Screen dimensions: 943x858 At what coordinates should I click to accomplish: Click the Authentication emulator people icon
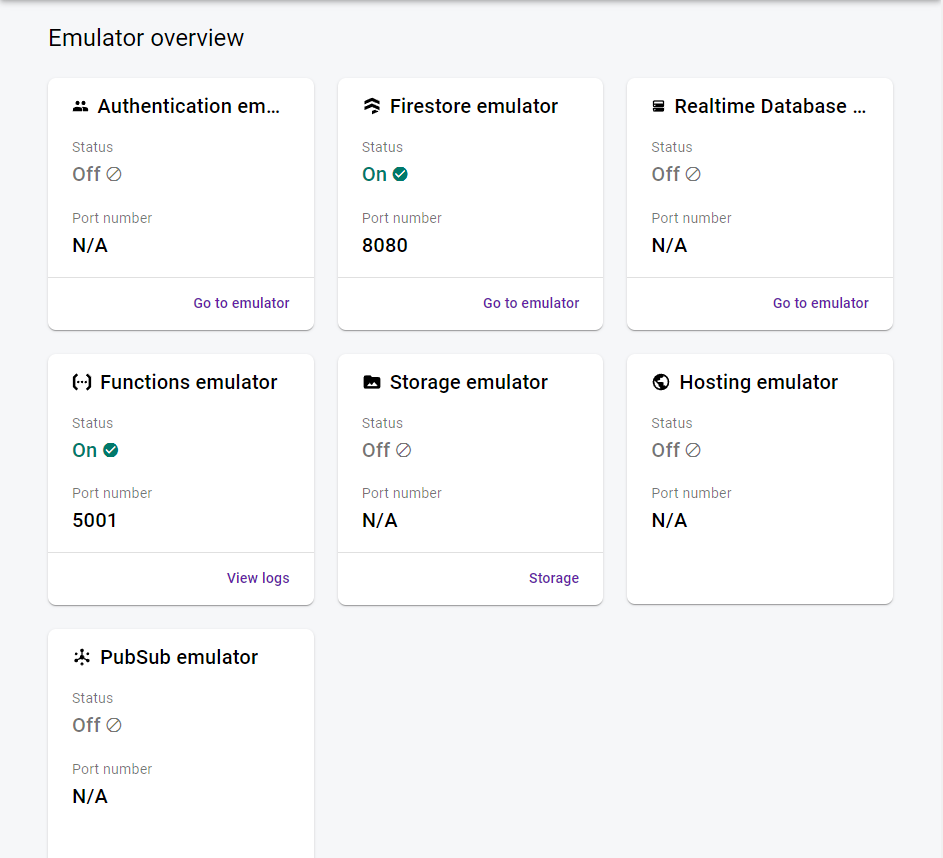[81, 106]
